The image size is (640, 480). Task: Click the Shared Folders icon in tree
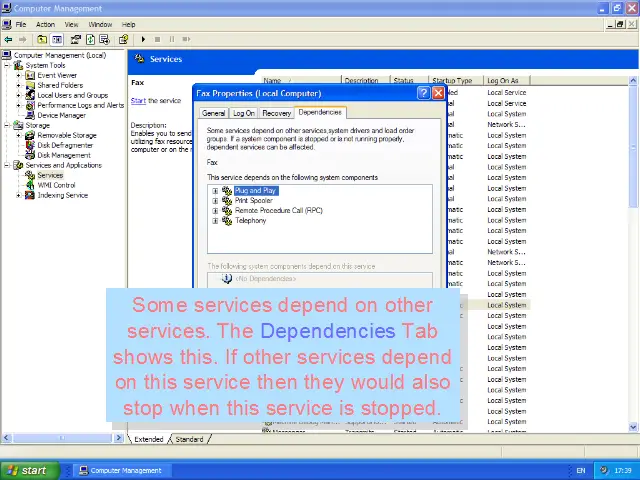click(x=30, y=85)
